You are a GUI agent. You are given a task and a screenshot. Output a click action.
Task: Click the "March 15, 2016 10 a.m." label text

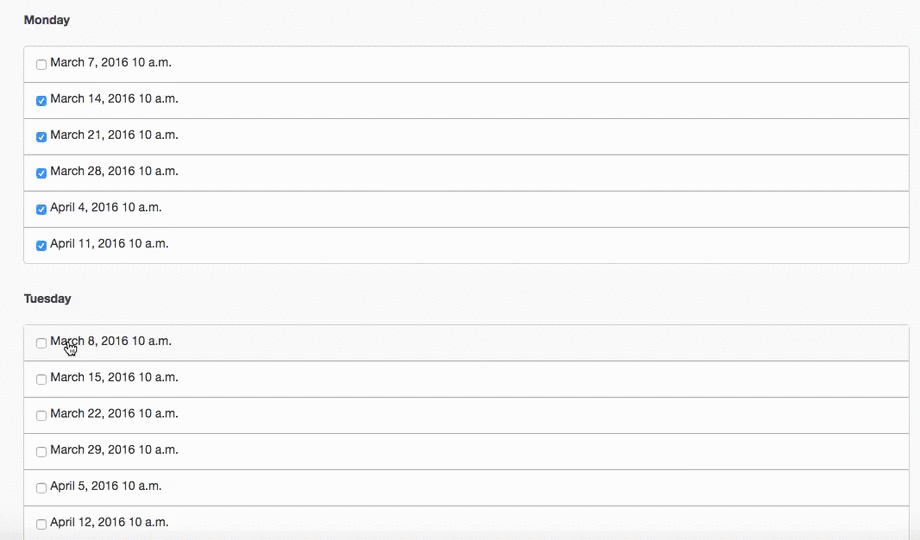click(114, 378)
